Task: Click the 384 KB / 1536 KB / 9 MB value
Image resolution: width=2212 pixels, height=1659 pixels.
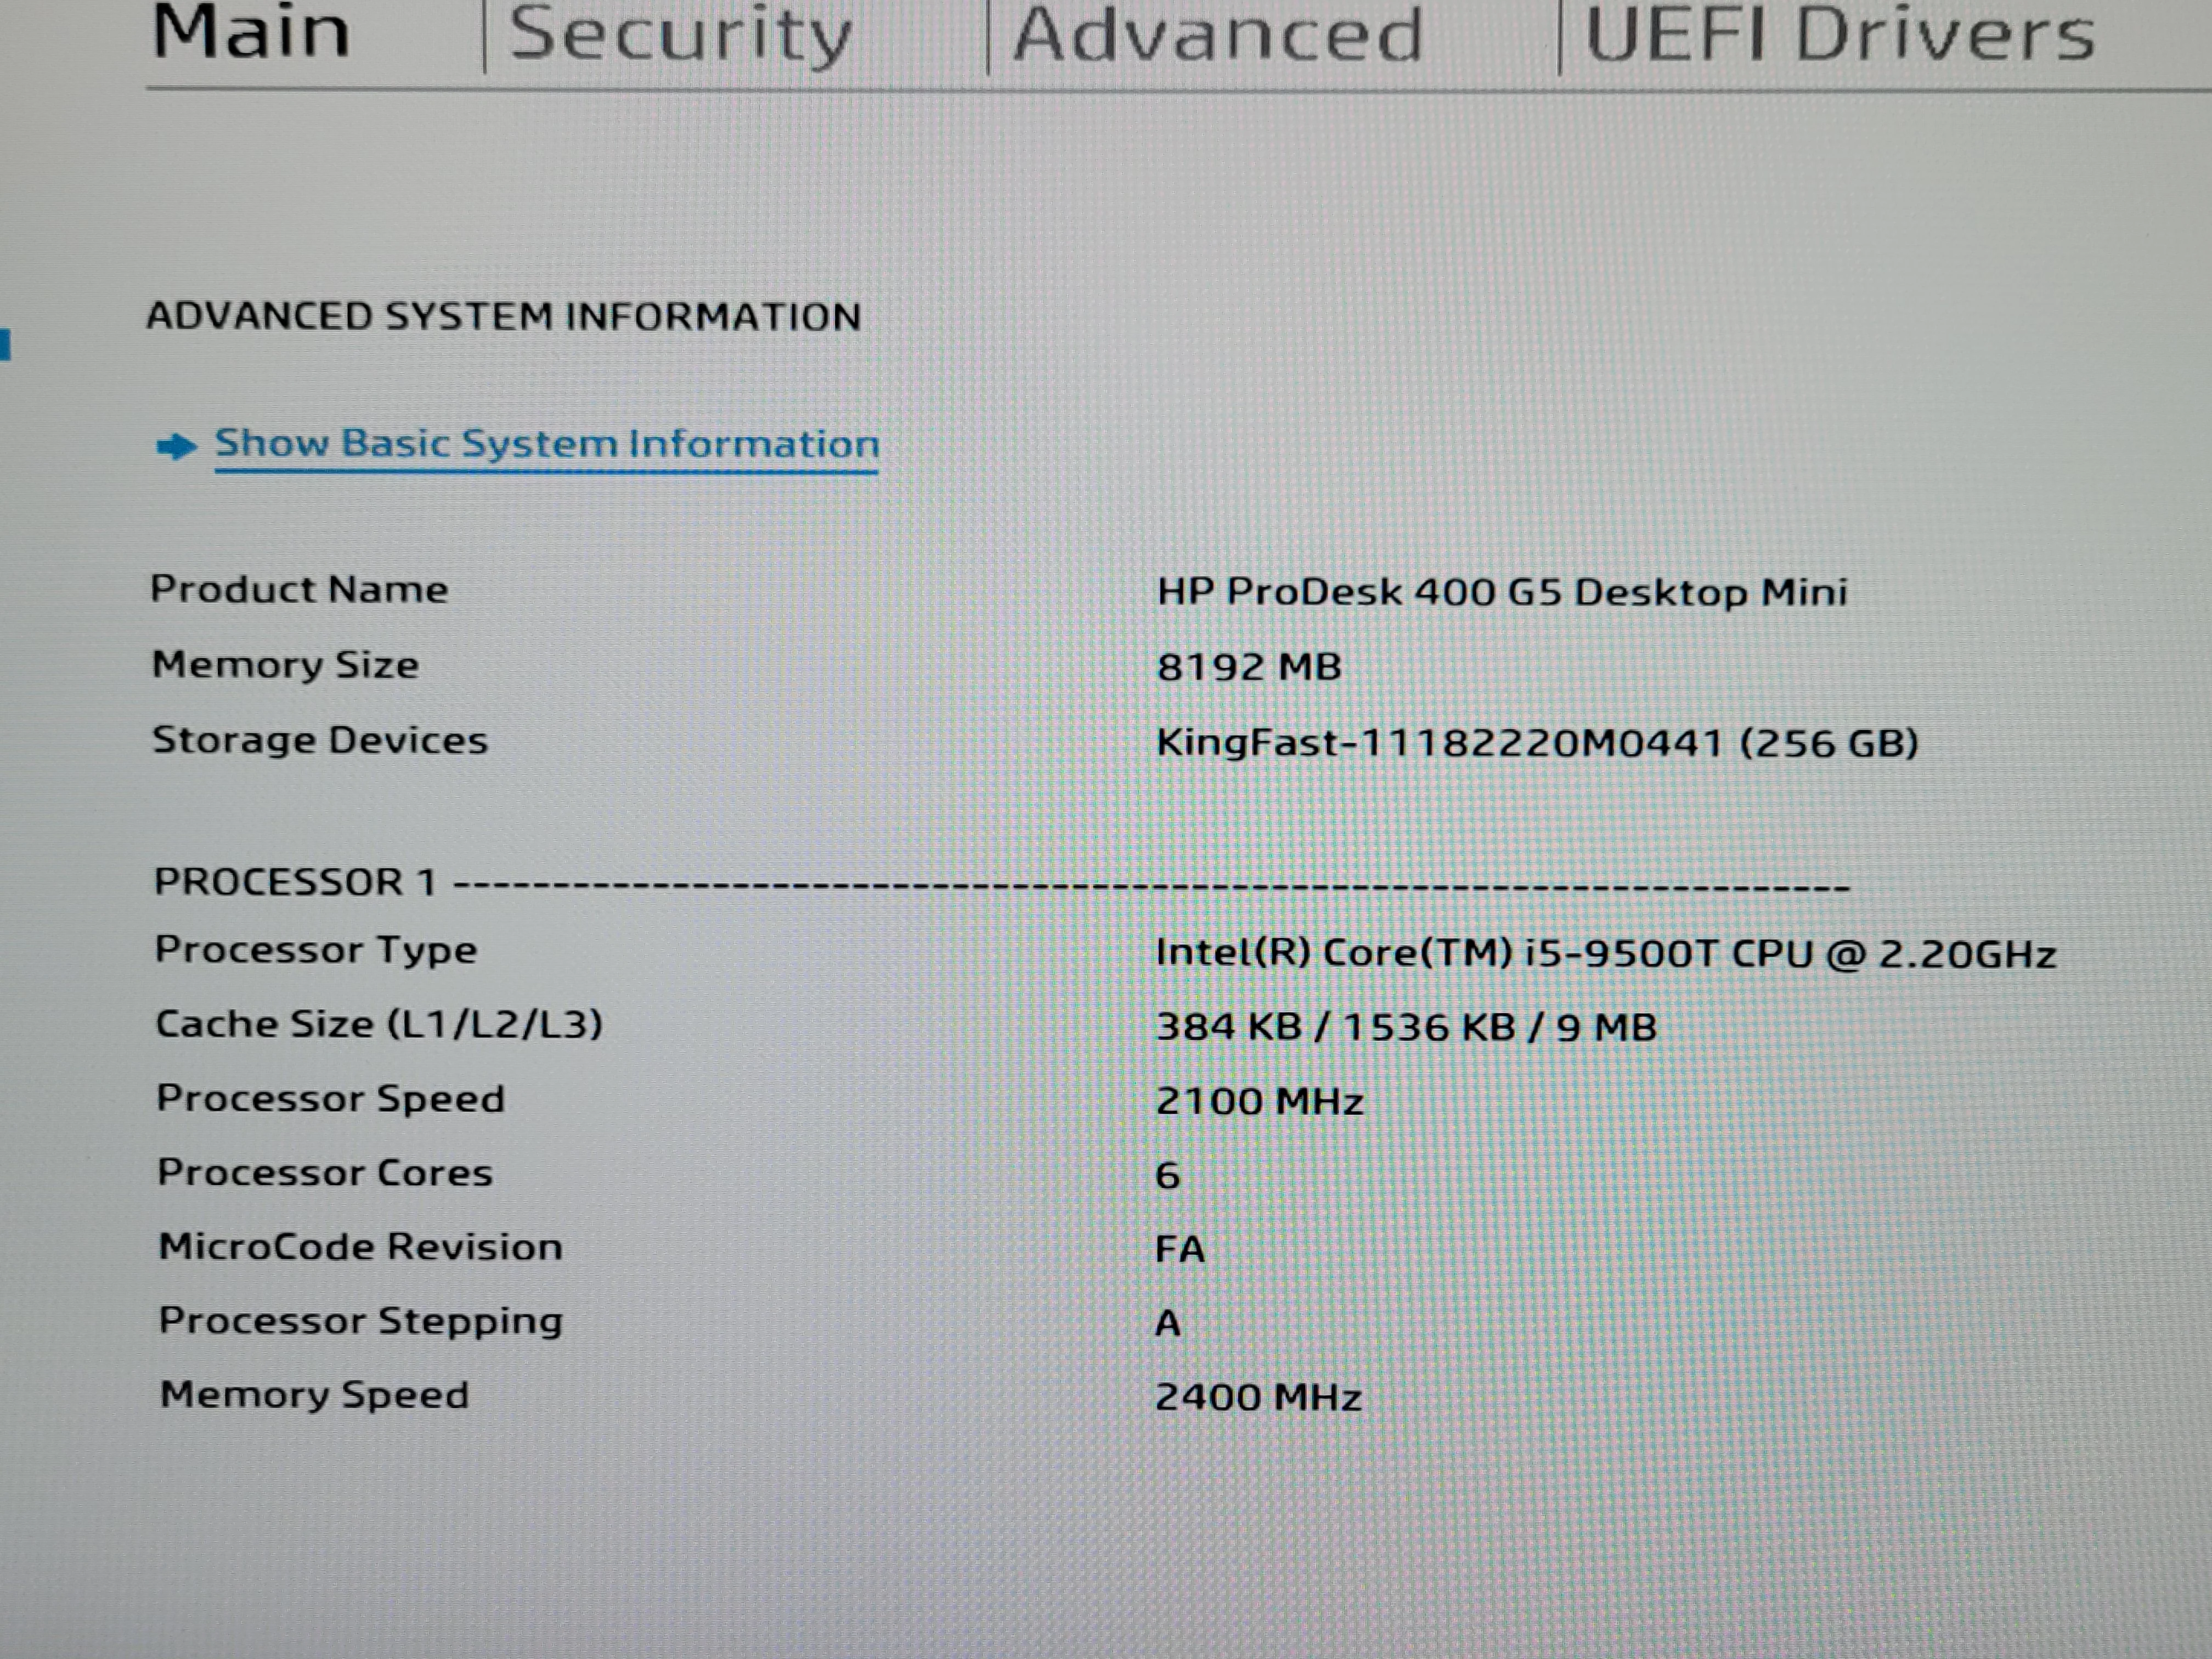Action: (x=1406, y=1027)
